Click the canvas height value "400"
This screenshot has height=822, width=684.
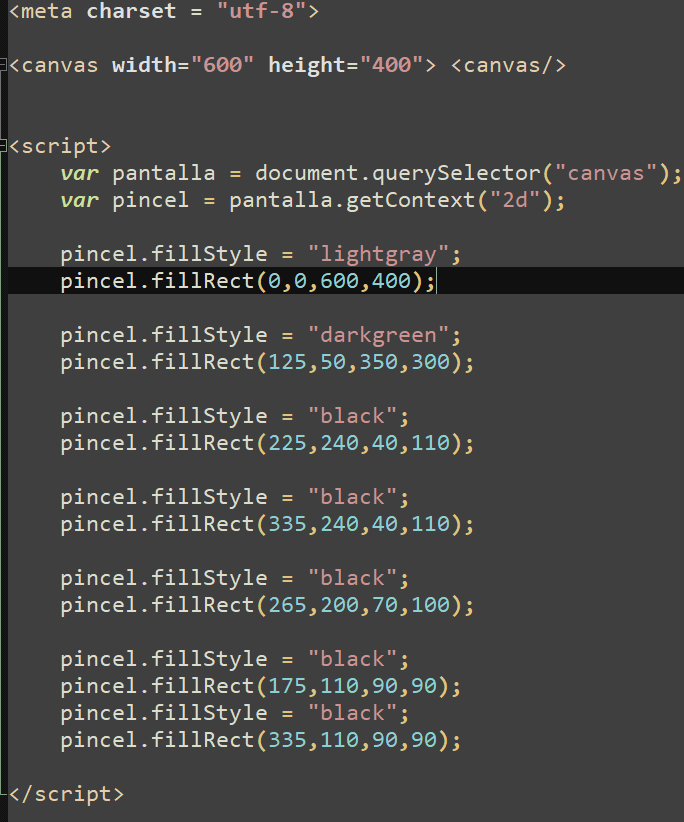(x=391, y=66)
